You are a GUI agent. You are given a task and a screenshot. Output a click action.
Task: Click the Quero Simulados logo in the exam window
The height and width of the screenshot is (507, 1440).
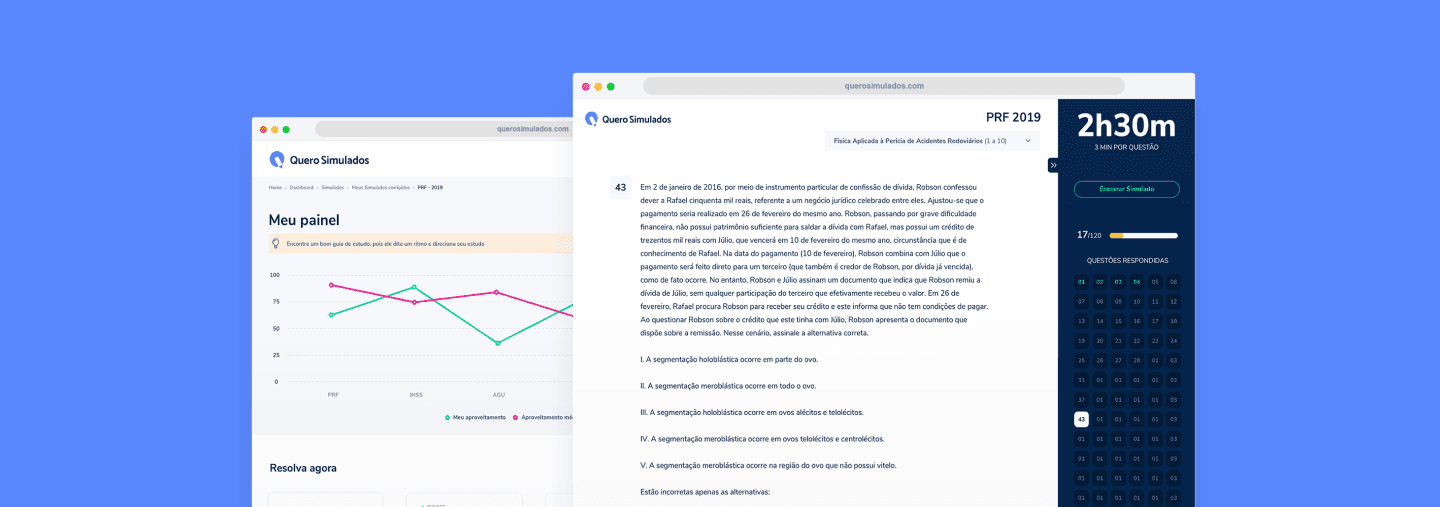pyautogui.click(x=629, y=119)
